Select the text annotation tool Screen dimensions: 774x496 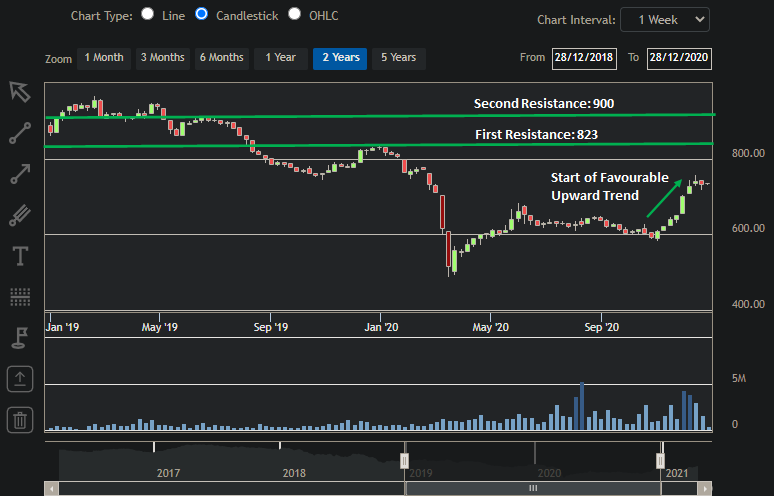point(20,256)
